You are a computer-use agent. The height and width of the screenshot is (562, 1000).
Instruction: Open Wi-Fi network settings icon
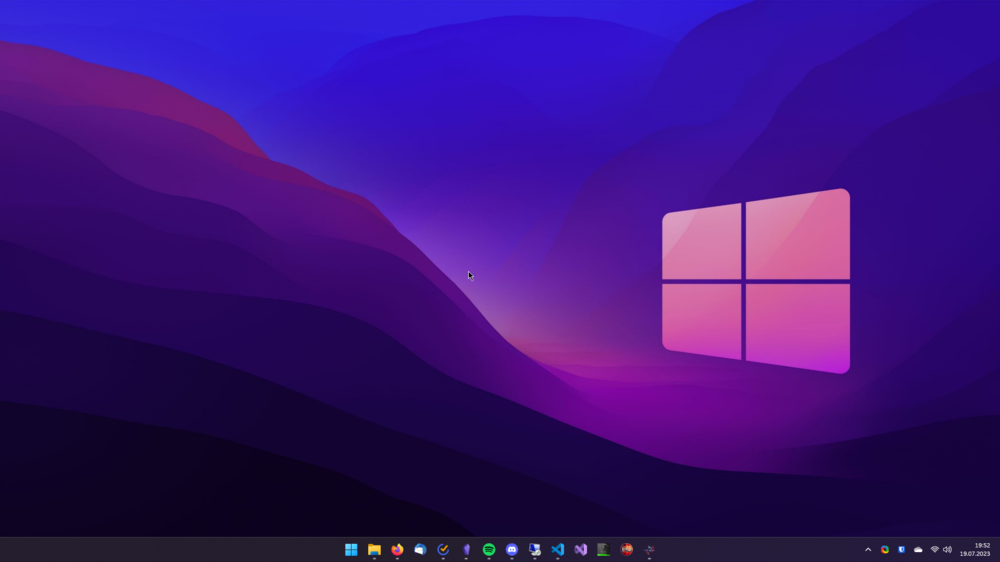934,550
